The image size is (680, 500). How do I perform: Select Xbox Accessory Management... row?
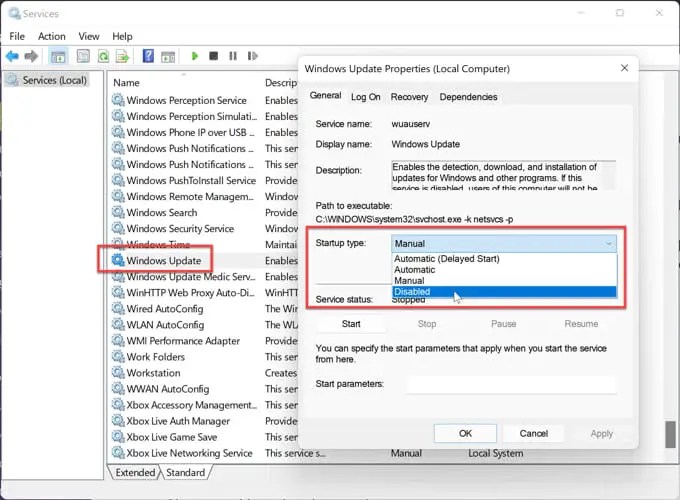(x=183, y=405)
